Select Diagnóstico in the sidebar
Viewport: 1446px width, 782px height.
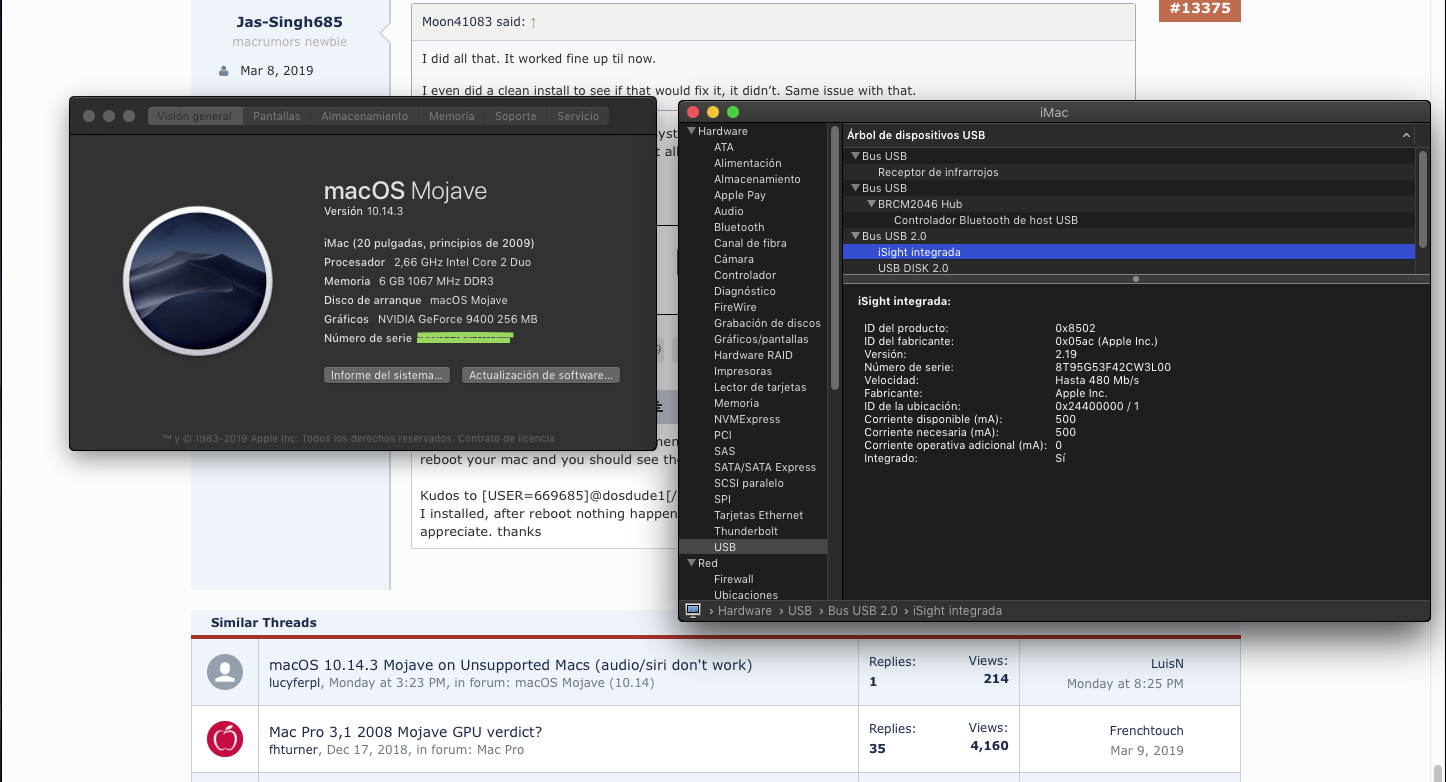point(745,291)
